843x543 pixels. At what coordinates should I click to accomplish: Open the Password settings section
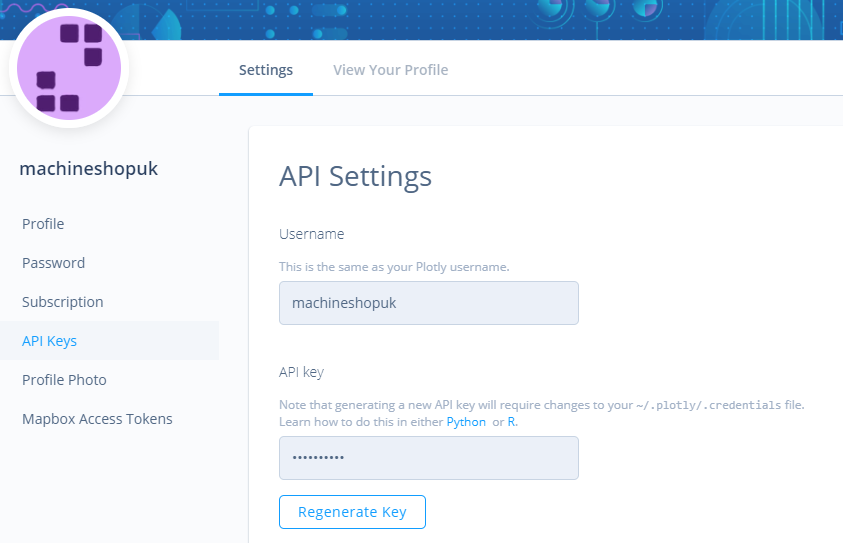pyautogui.click(x=53, y=263)
